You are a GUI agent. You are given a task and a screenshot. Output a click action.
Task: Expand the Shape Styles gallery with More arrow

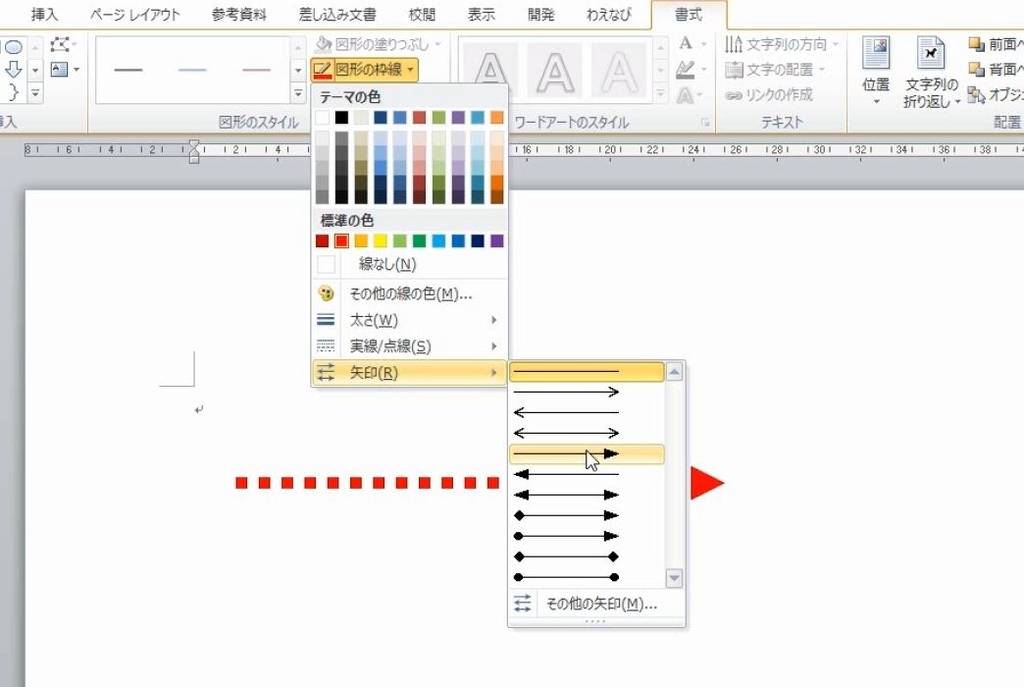297,92
